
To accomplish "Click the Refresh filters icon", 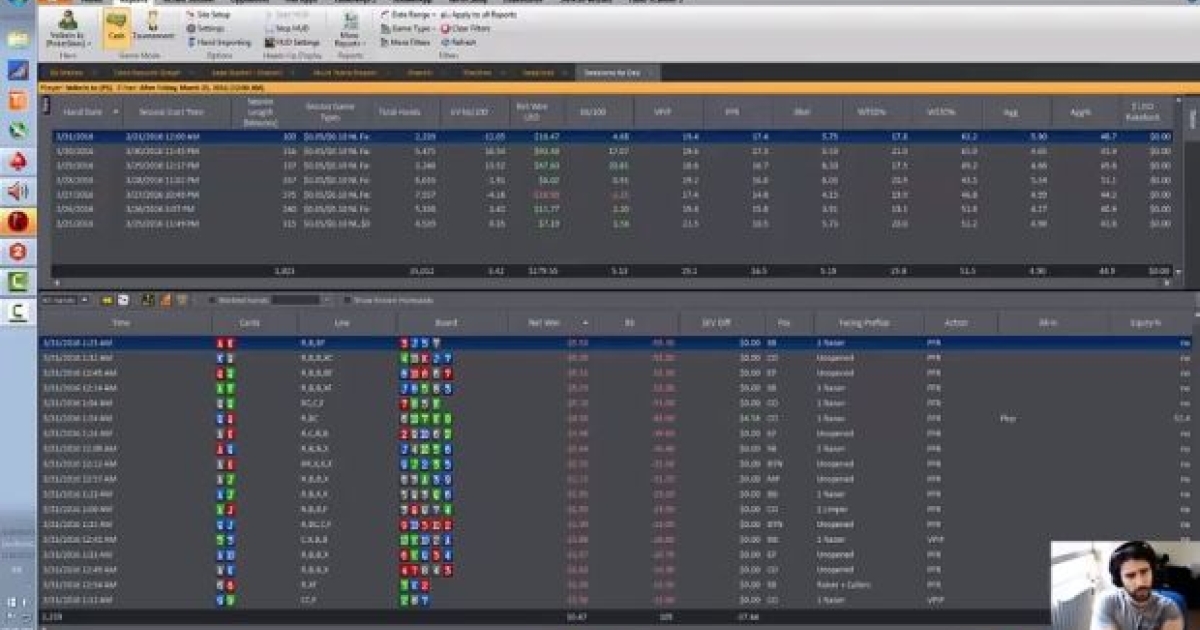I will point(457,43).
